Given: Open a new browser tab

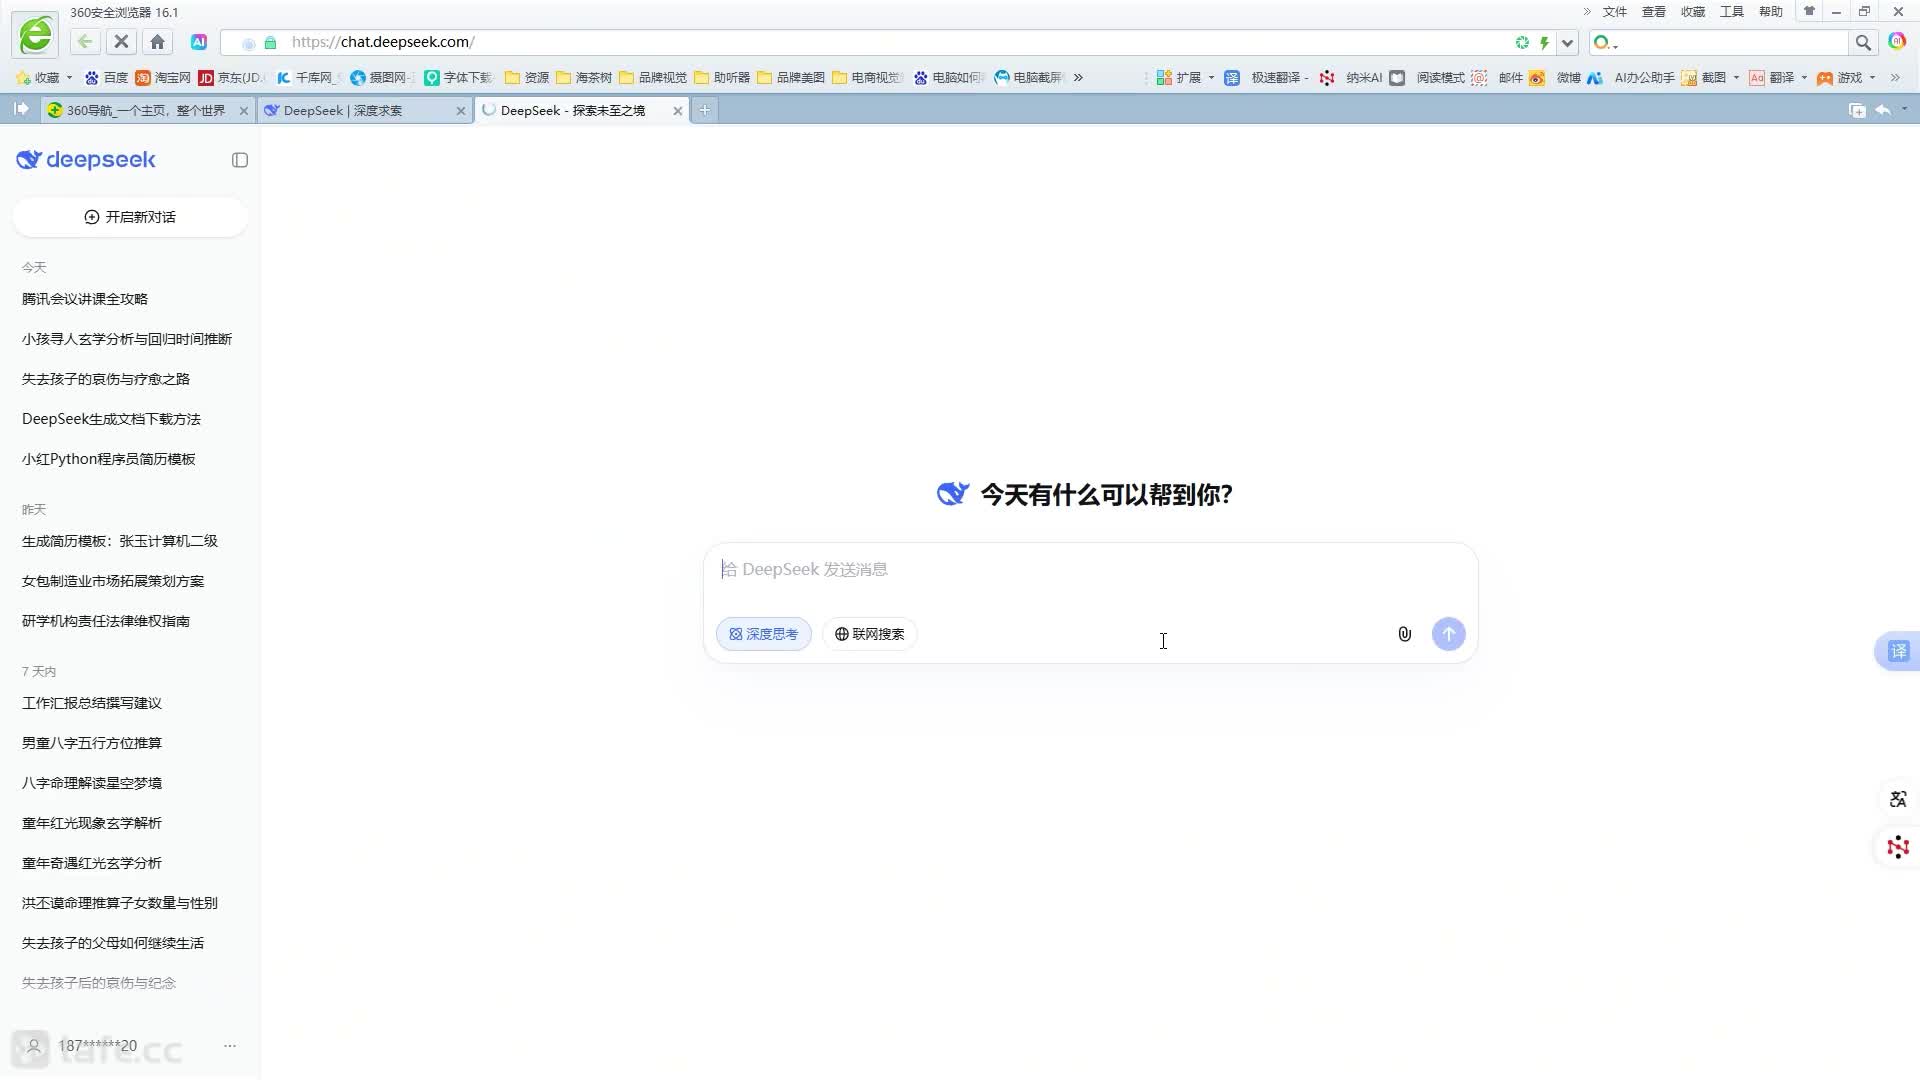Looking at the screenshot, I should 705,110.
